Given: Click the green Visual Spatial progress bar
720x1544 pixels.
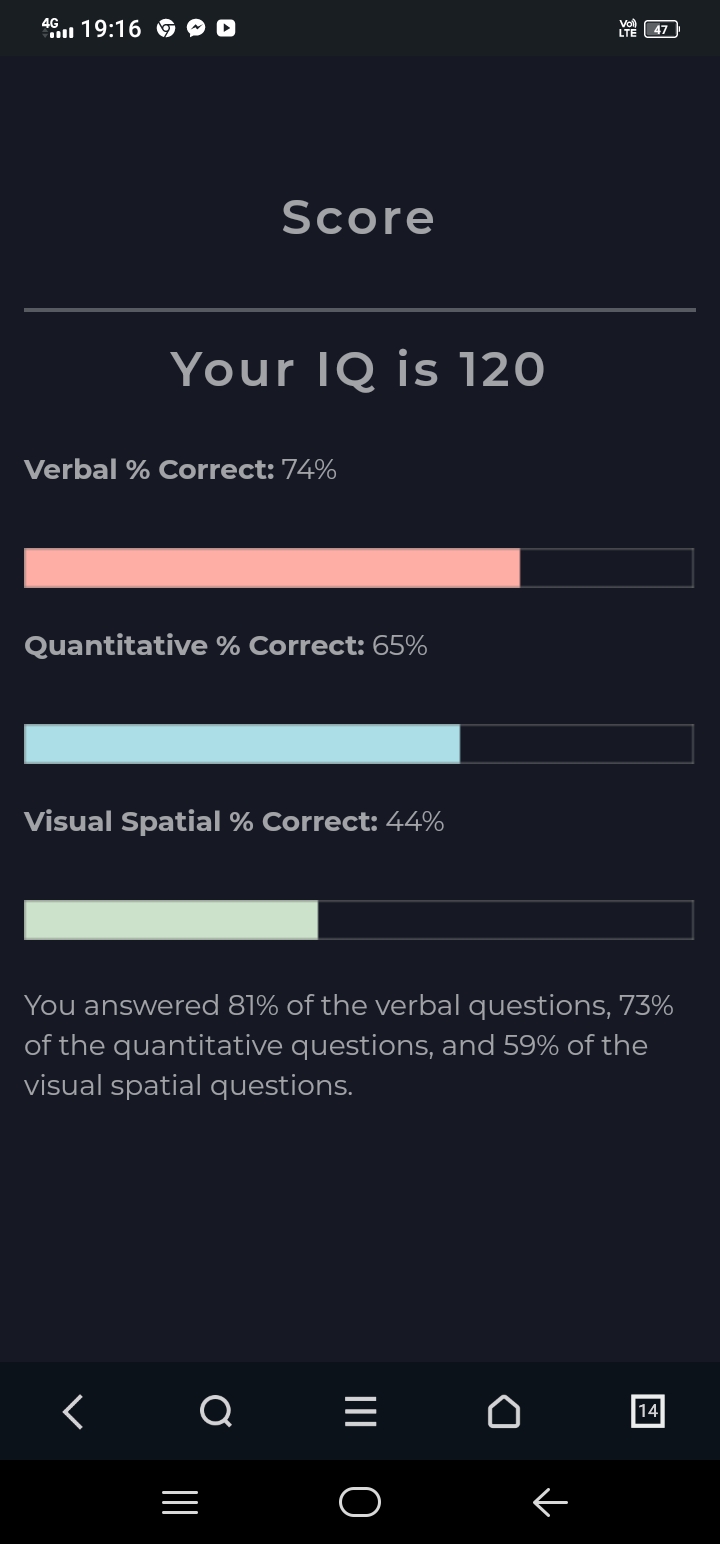Looking at the screenshot, I should (171, 920).
